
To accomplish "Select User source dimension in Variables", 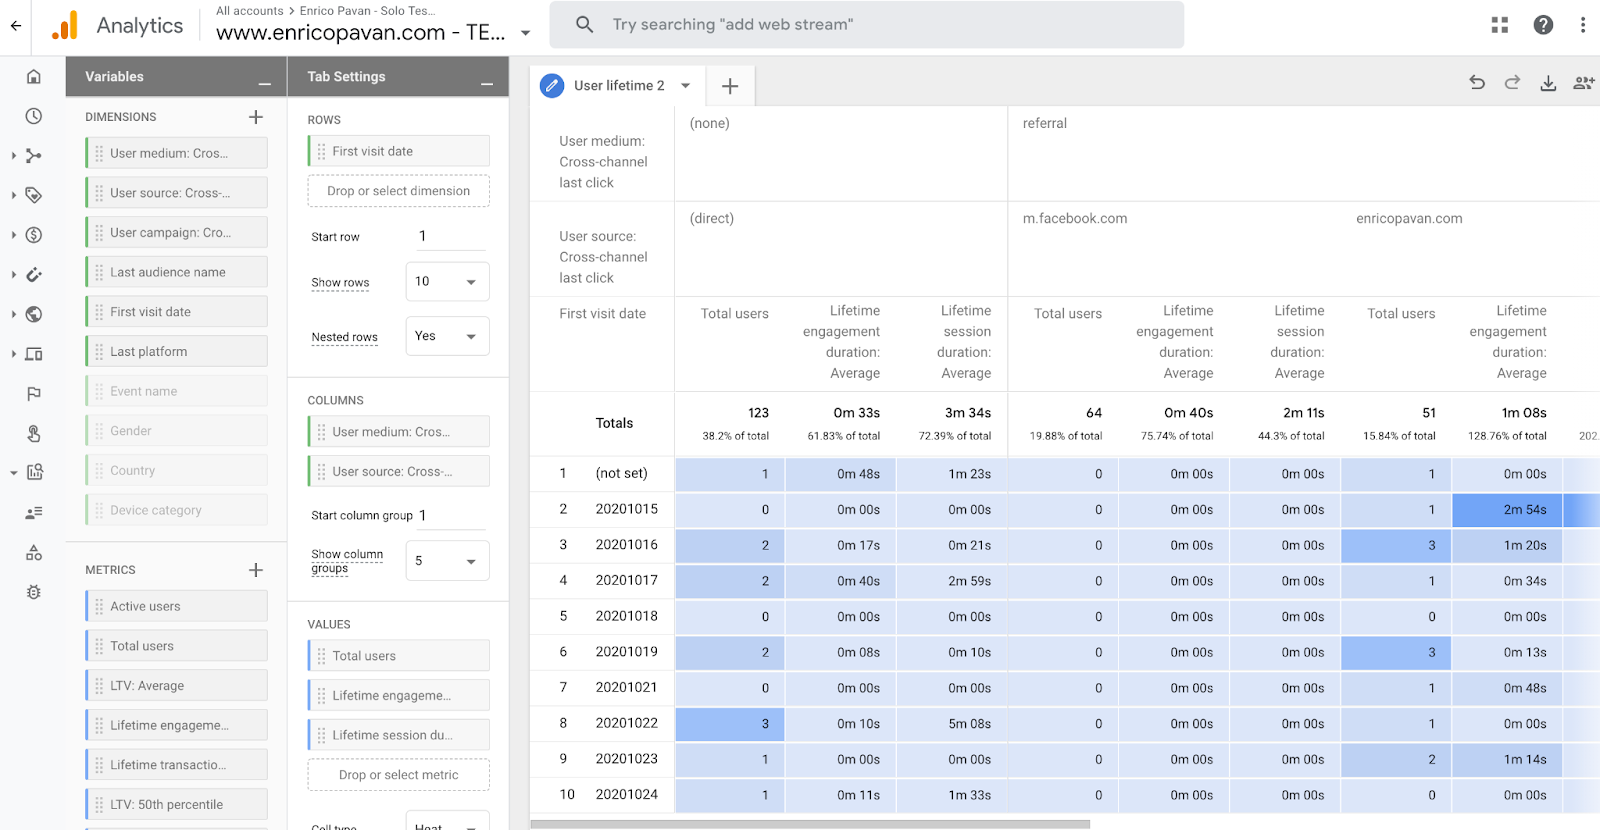I will click(177, 193).
